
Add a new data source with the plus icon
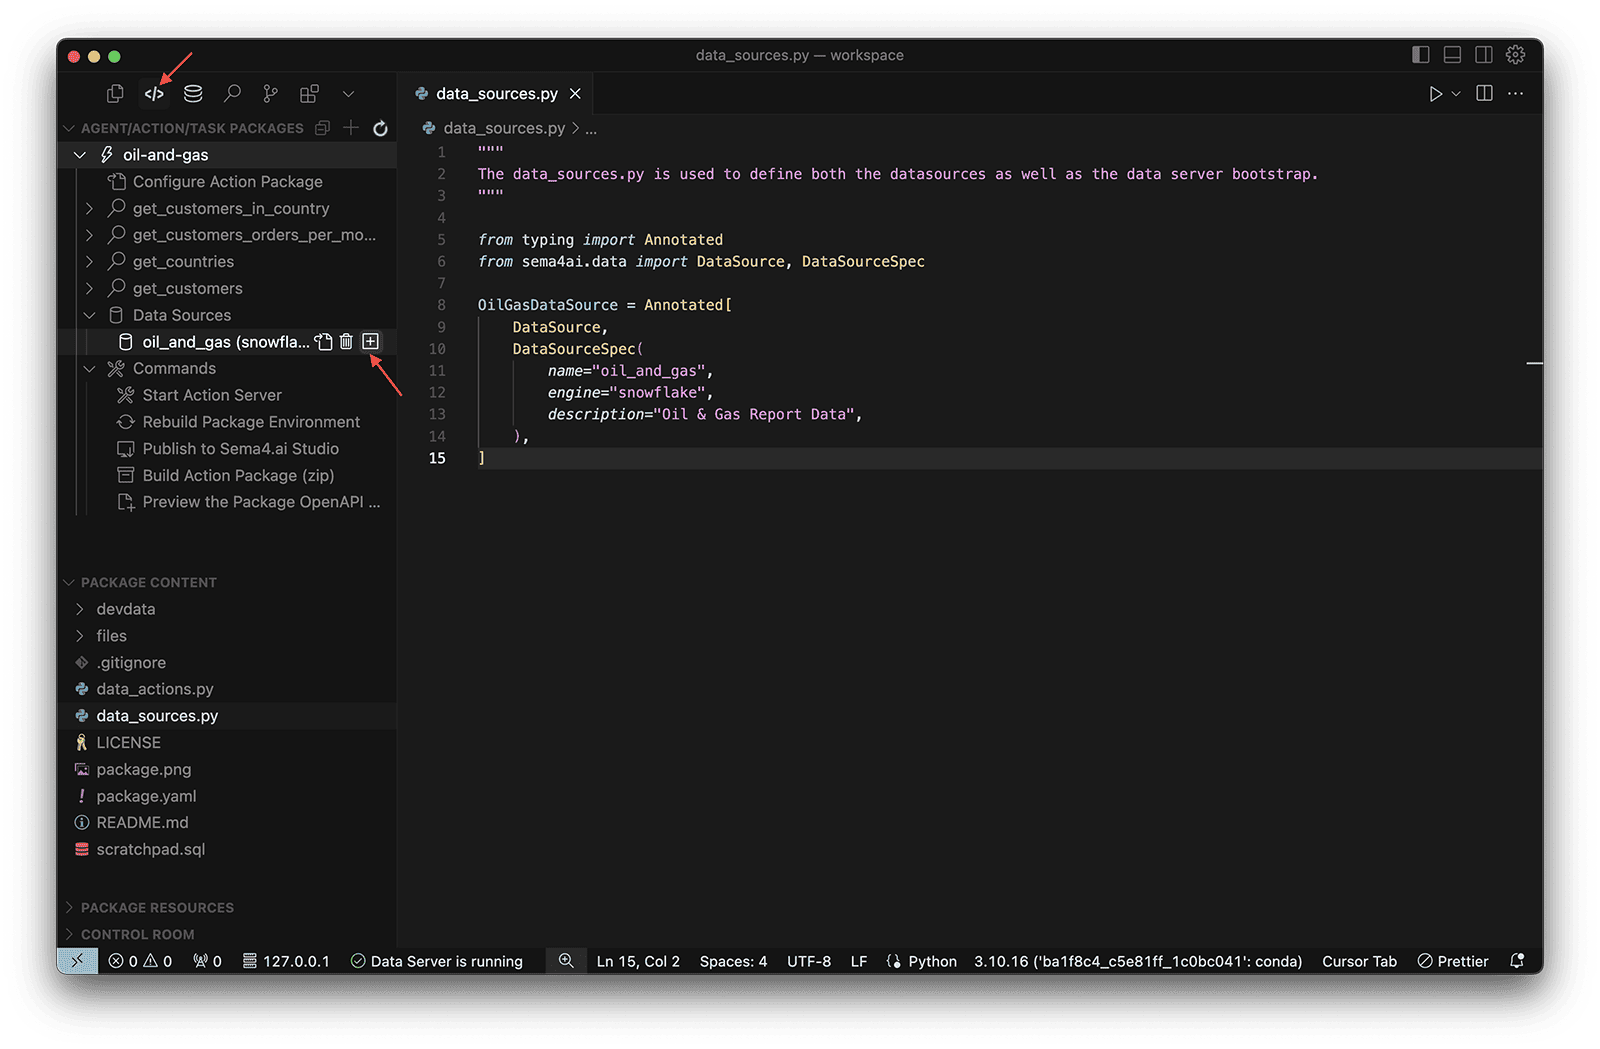tap(371, 341)
